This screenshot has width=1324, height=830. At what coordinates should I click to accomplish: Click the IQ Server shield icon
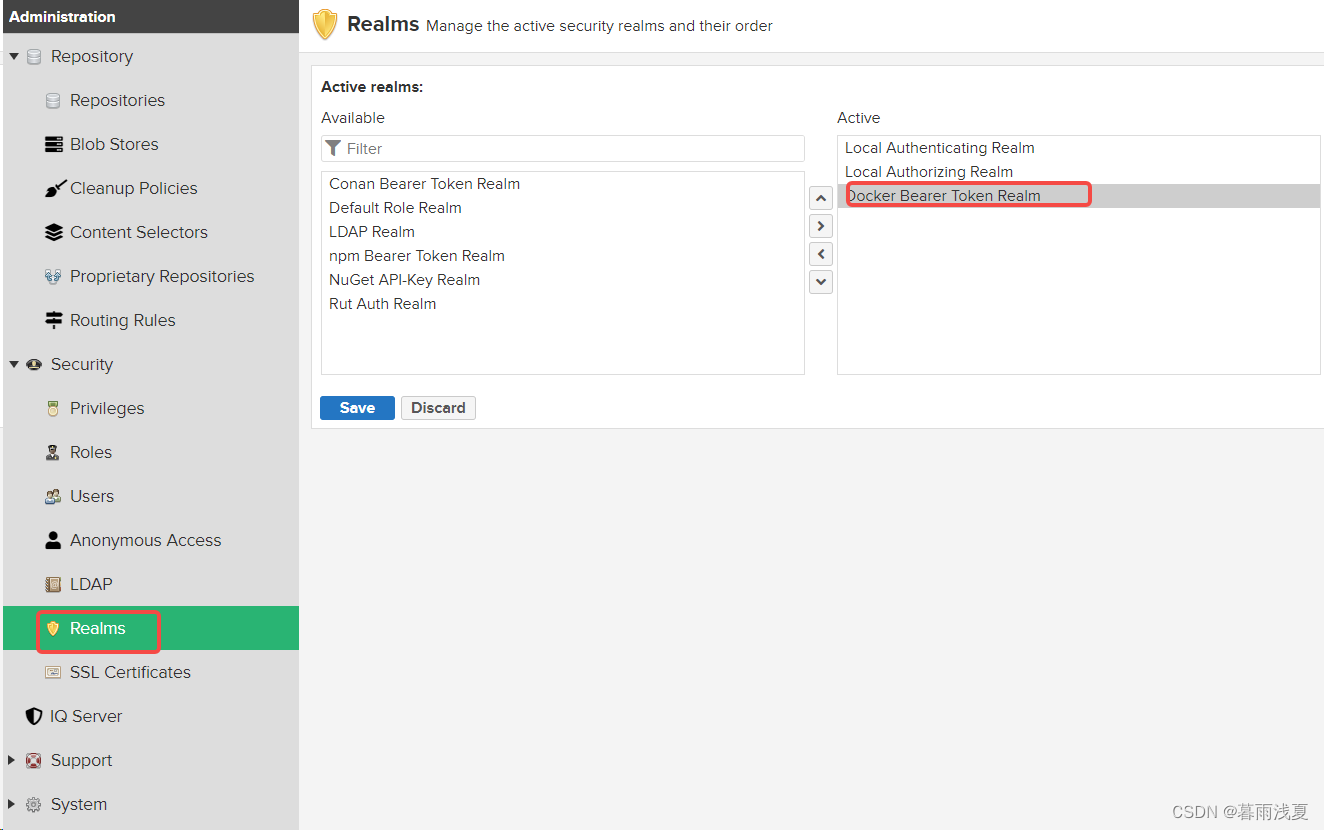34,717
